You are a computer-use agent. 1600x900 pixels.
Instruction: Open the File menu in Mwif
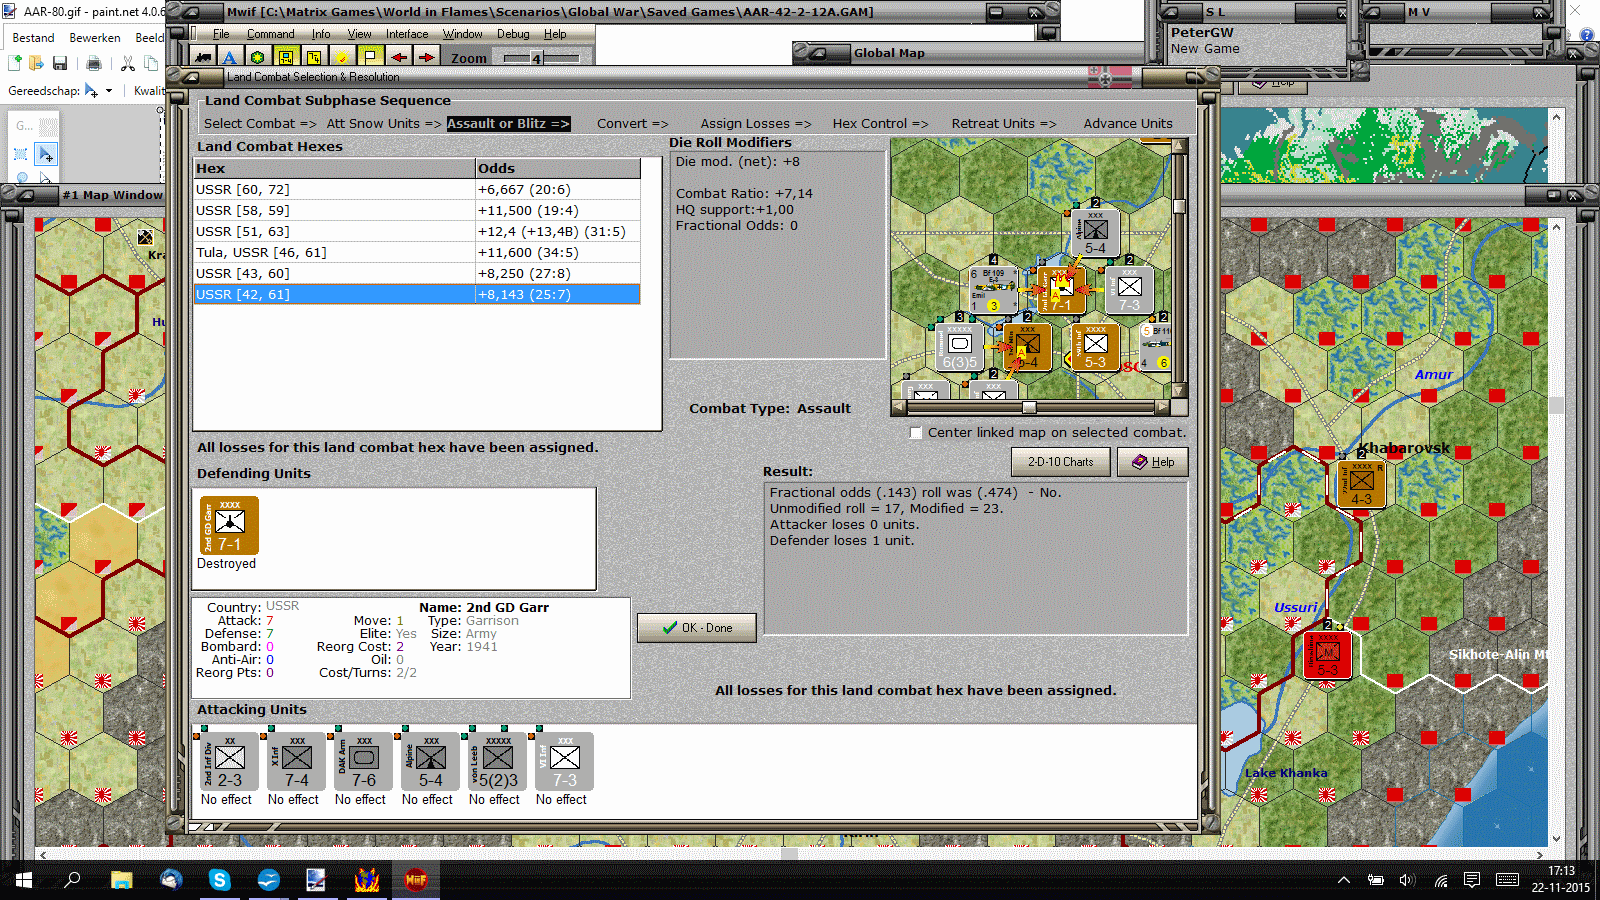[221, 34]
